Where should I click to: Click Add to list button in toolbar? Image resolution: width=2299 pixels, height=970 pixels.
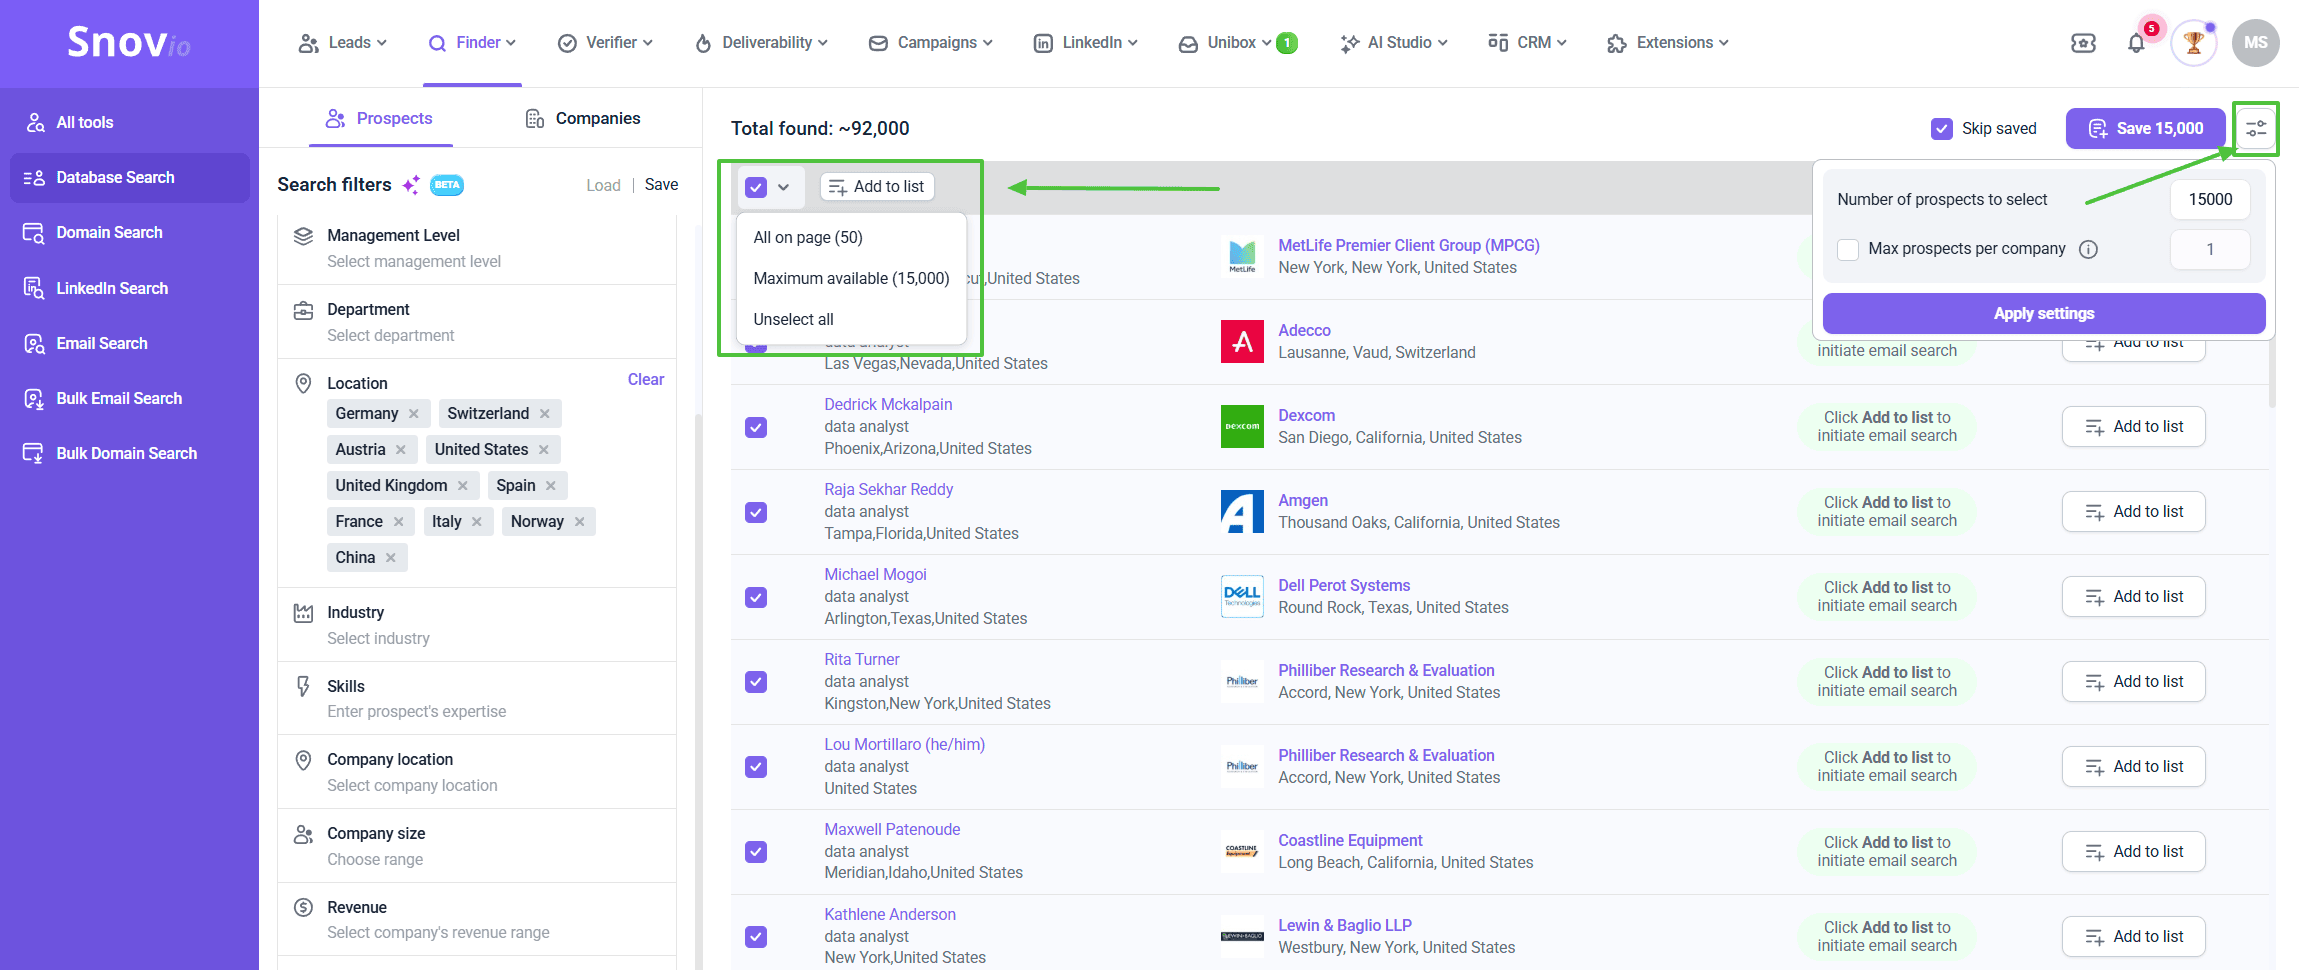(877, 187)
